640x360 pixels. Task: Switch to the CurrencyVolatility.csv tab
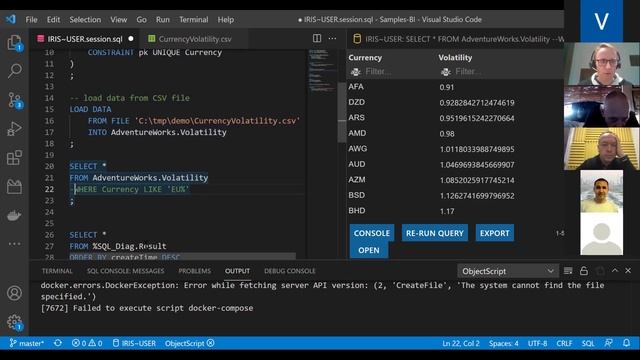coord(195,39)
